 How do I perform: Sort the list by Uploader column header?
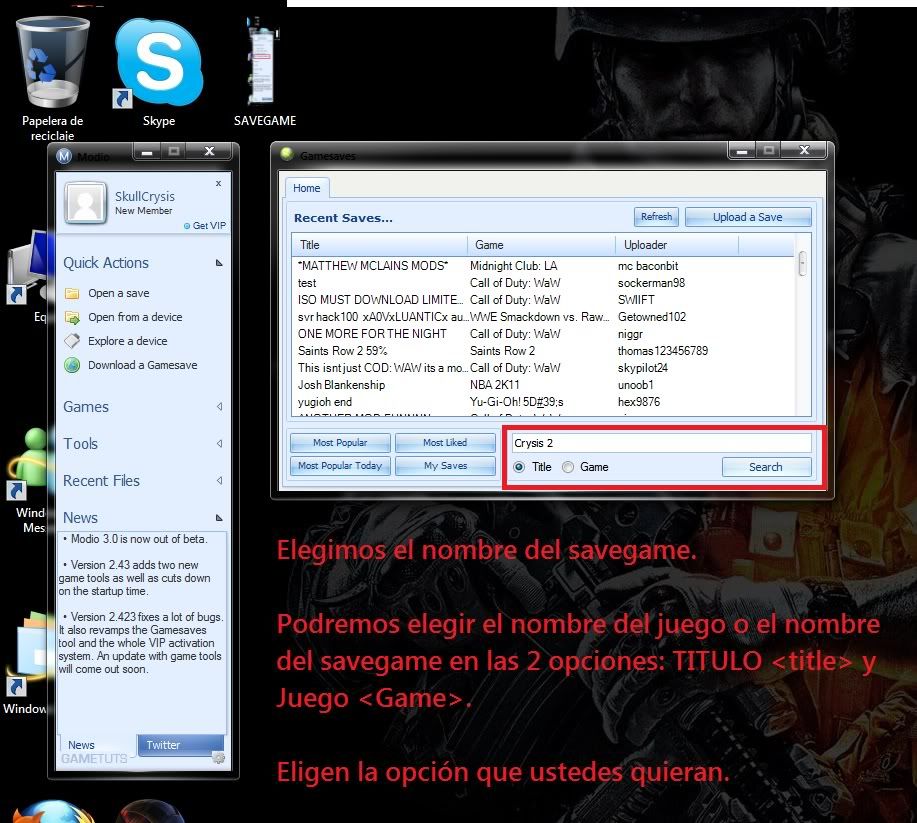[x=677, y=245]
